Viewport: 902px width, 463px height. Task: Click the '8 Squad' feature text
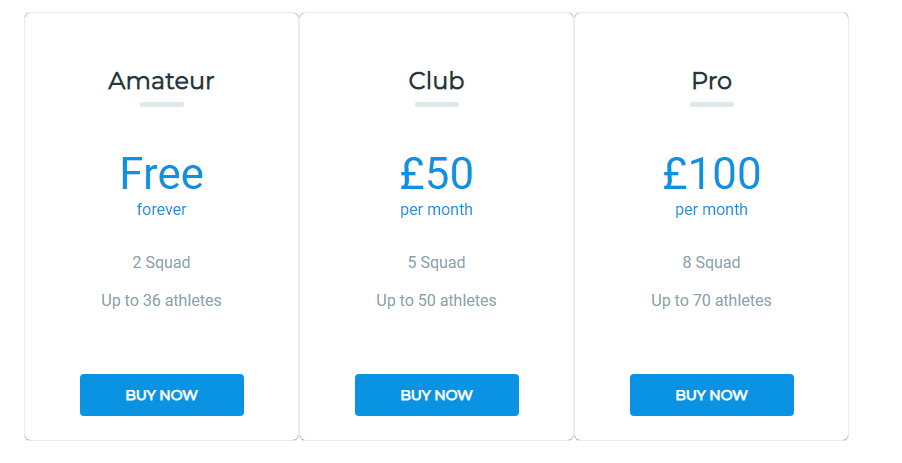coord(712,262)
